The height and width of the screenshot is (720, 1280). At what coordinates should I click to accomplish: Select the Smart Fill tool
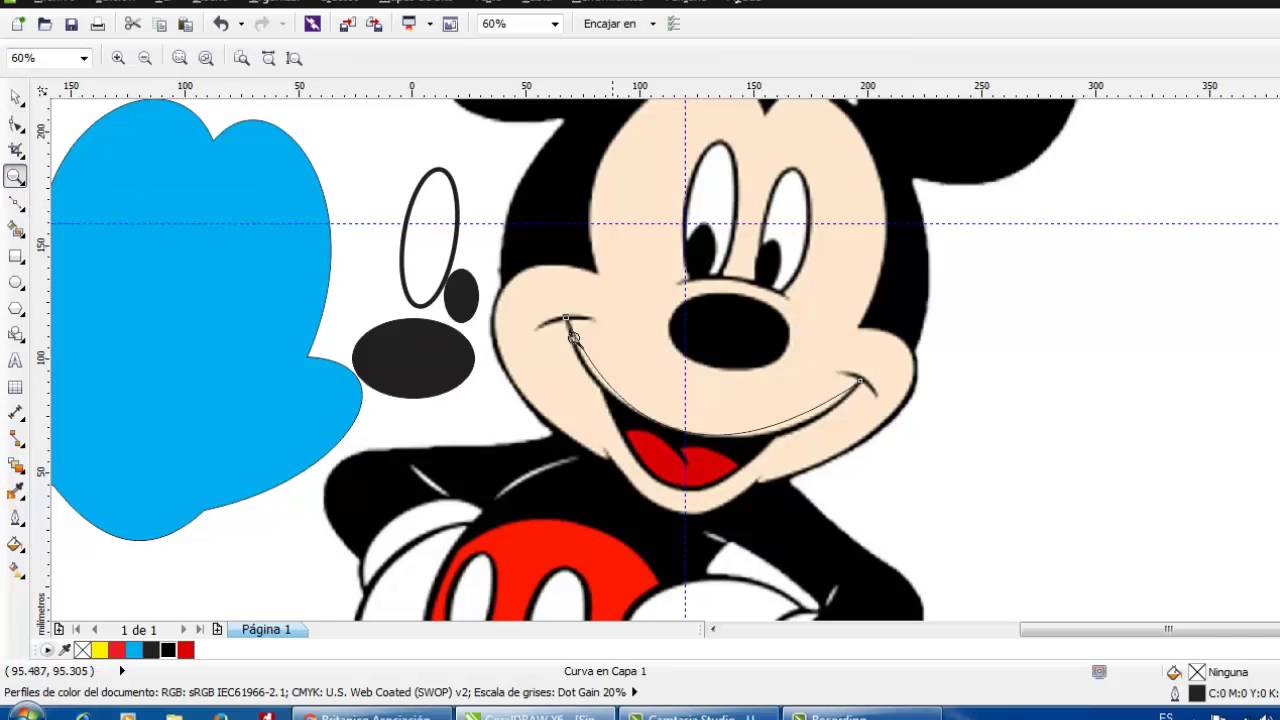16,229
